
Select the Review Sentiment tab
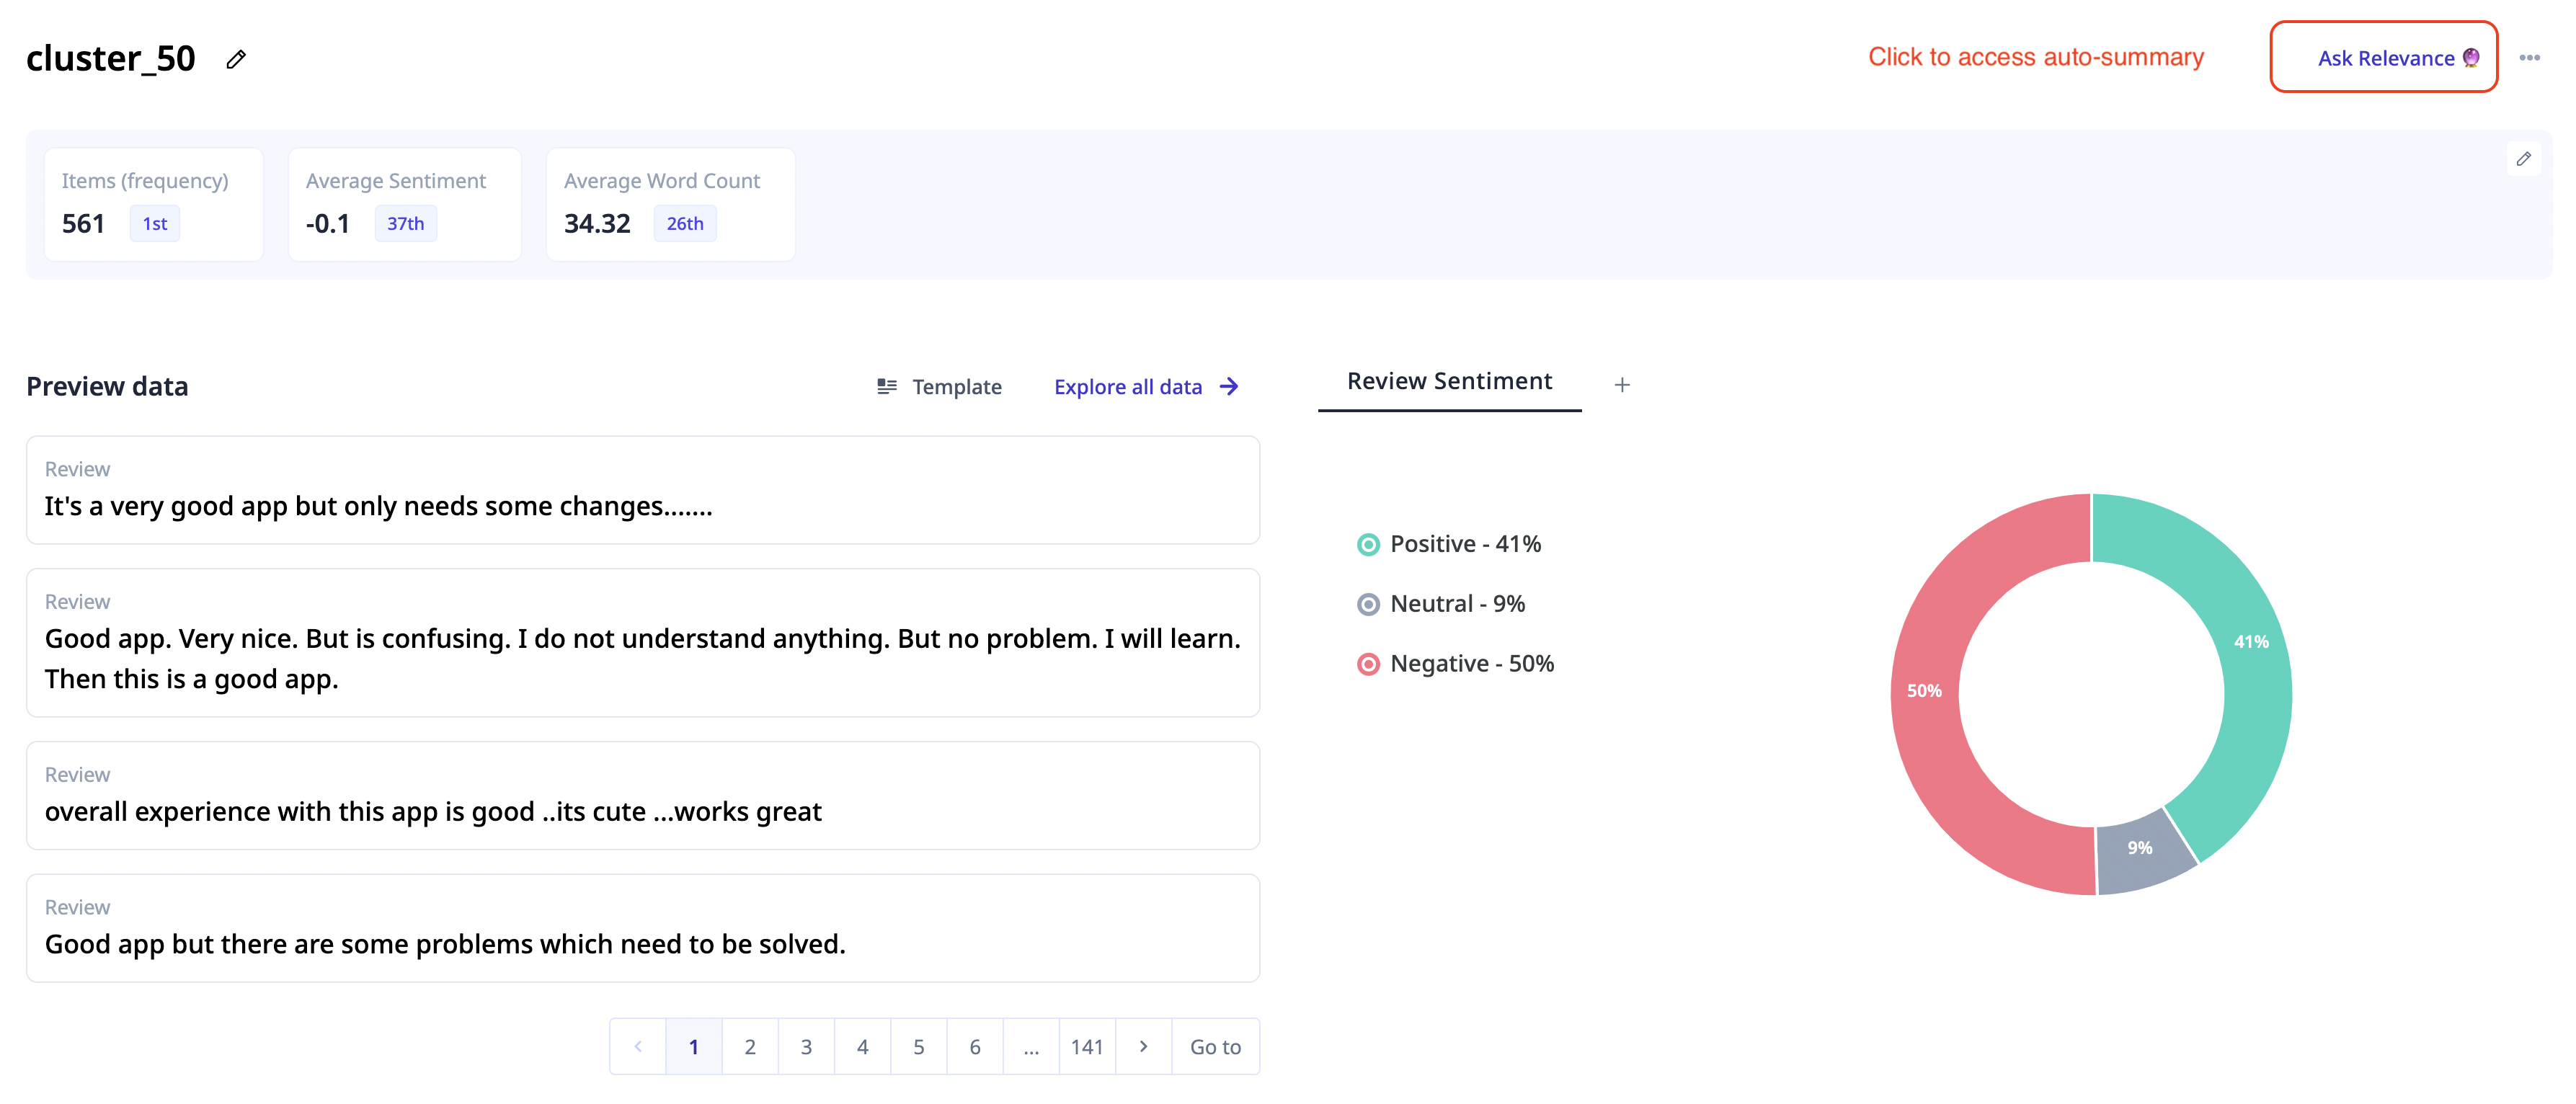[1449, 382]
